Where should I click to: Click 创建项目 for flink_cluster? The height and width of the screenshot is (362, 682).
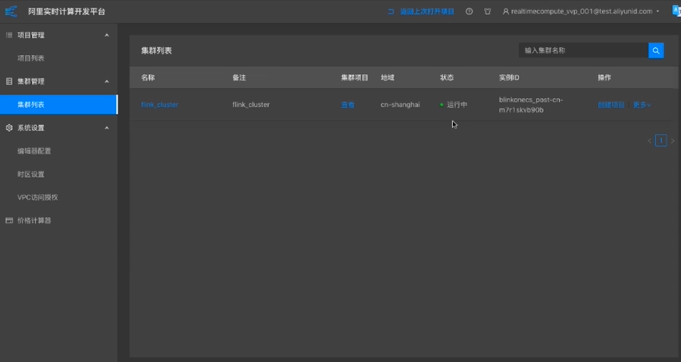[x=611, y=105]
